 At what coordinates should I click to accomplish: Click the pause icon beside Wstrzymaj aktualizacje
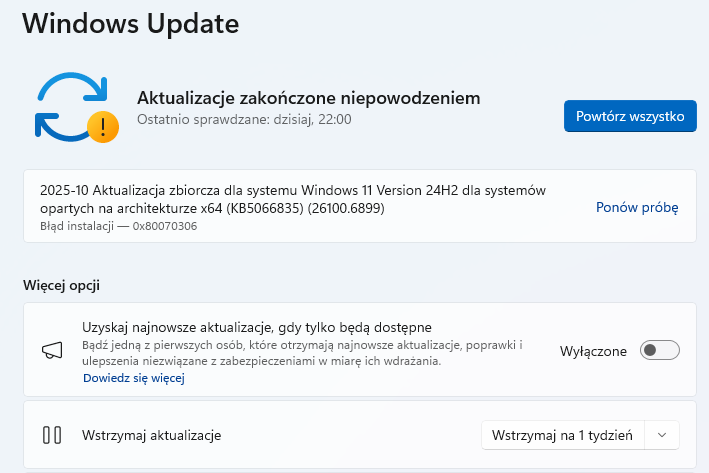pyautogui.click(x=52, y=435)
